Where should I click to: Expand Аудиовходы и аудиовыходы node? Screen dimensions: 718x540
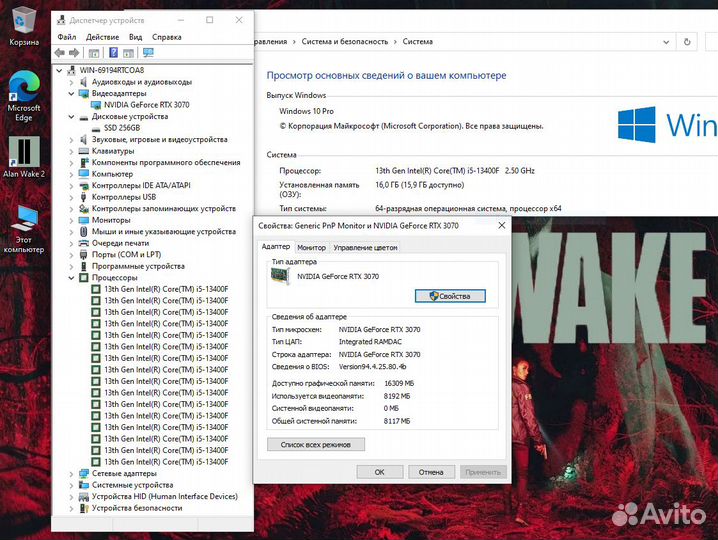71,82
